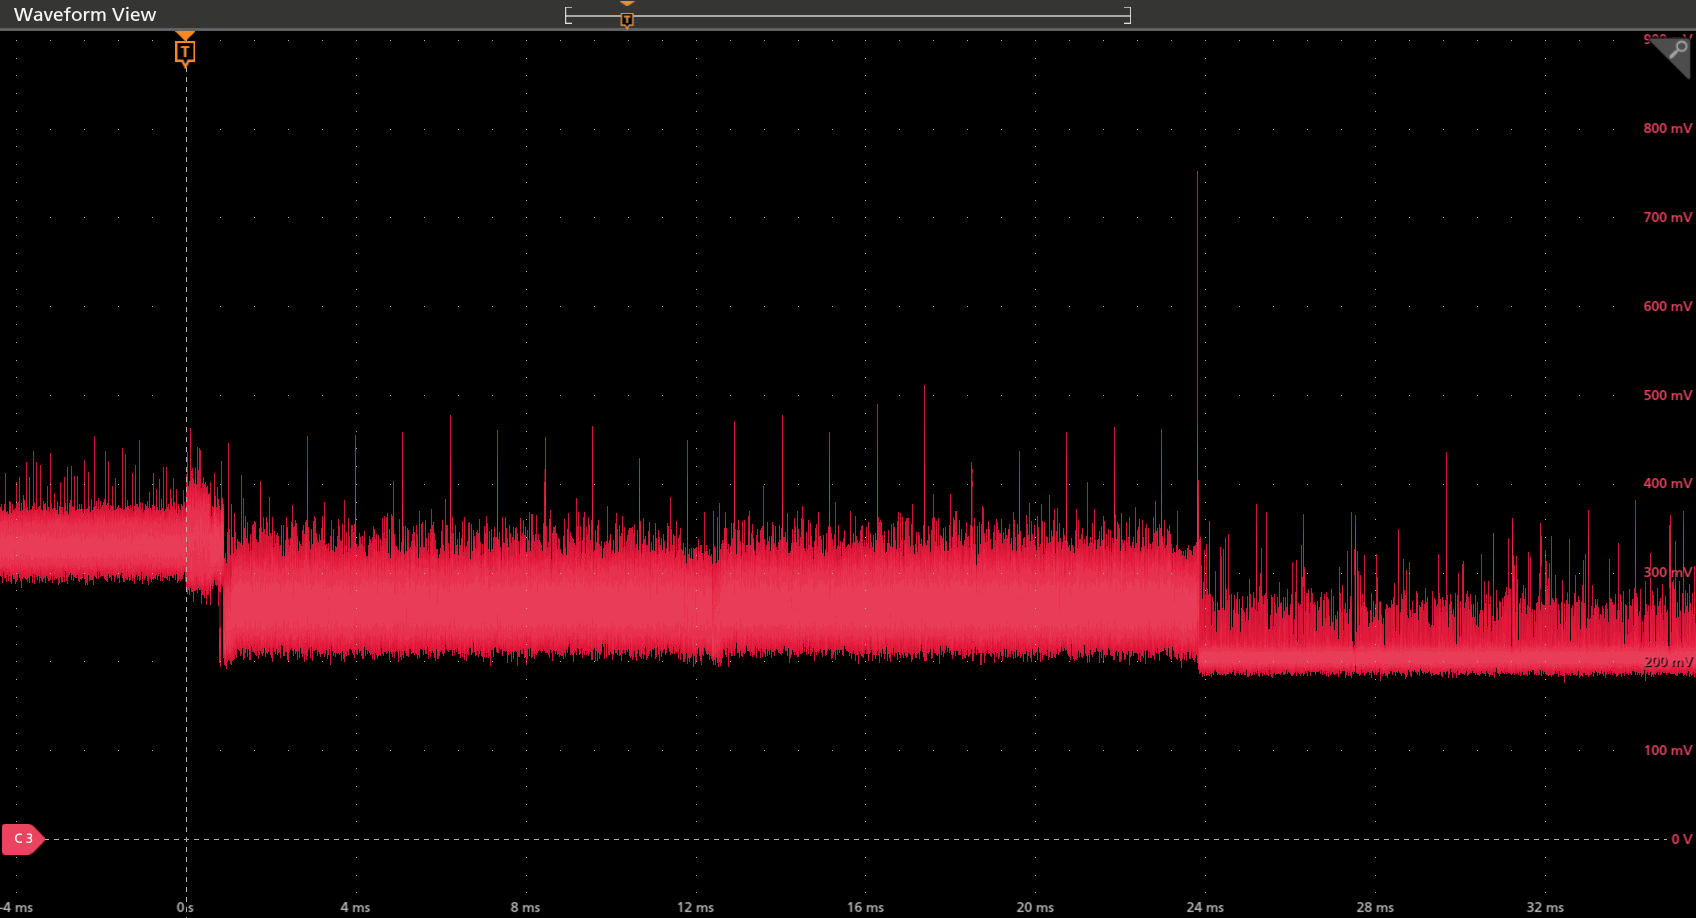Click the 16 ms time axis label

click(x=865, y=907)
